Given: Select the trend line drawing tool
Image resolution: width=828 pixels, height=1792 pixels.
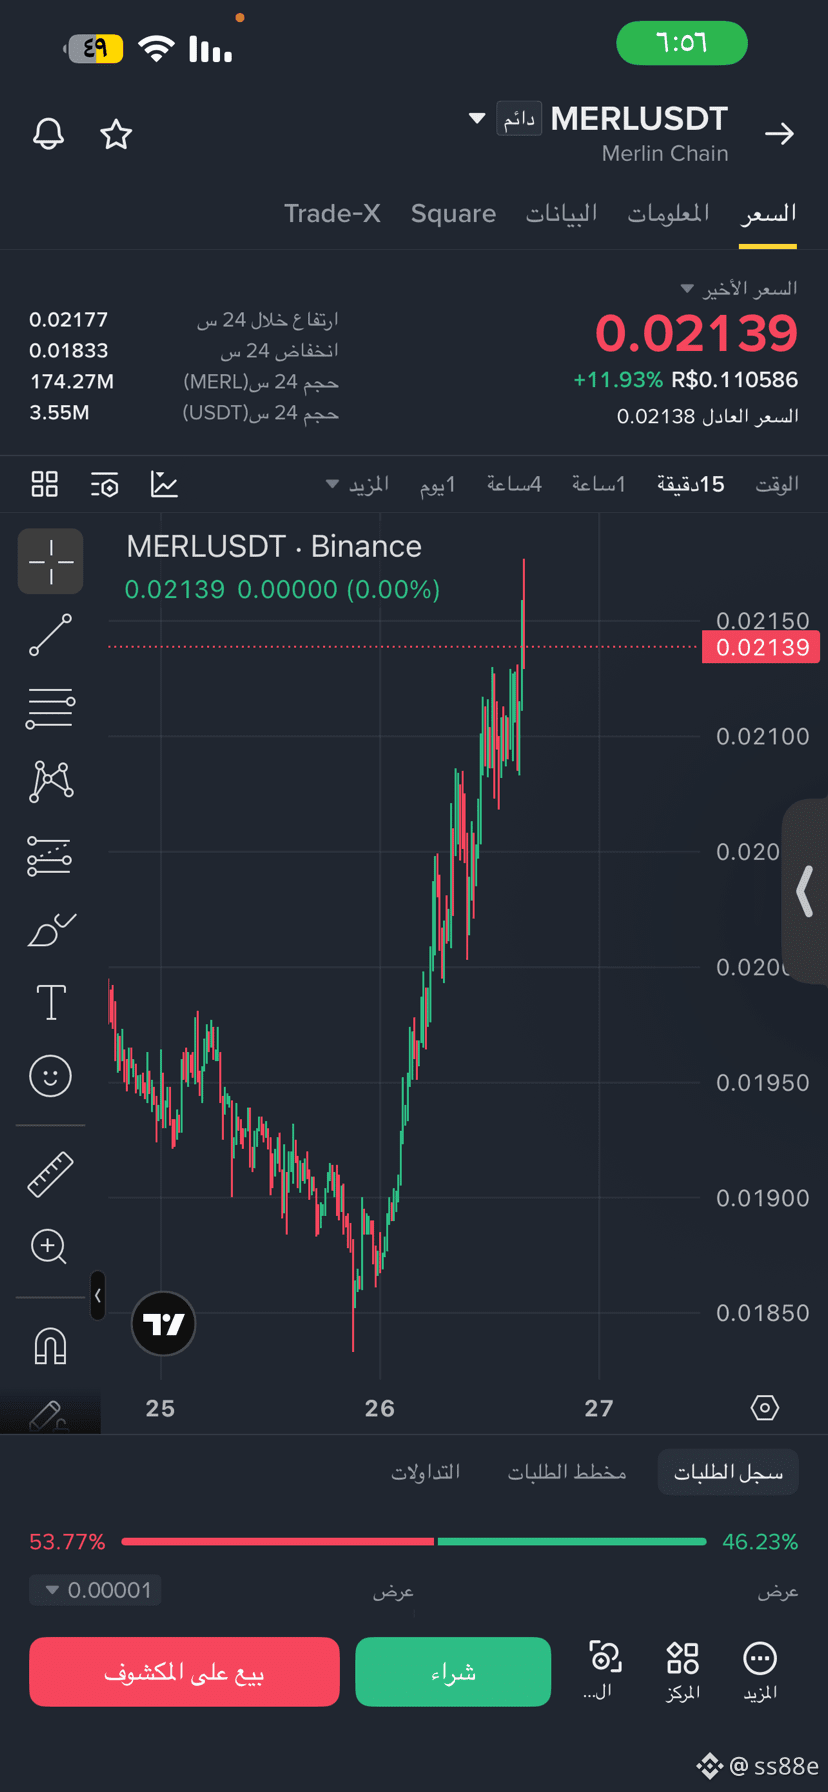Looking at the screenshot, I should click(x=51, y=635).
